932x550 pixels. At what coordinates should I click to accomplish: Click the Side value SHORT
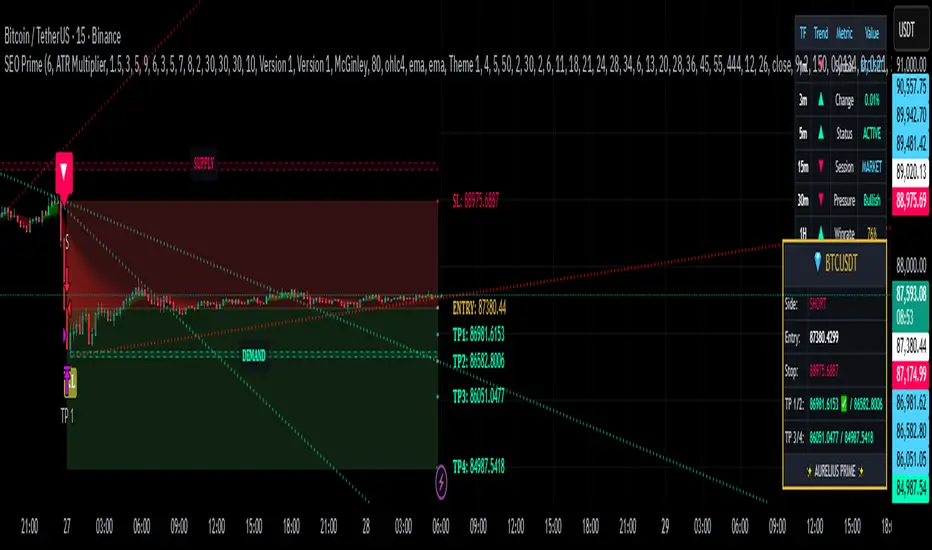pyautogui.click(x=818, y=304)
